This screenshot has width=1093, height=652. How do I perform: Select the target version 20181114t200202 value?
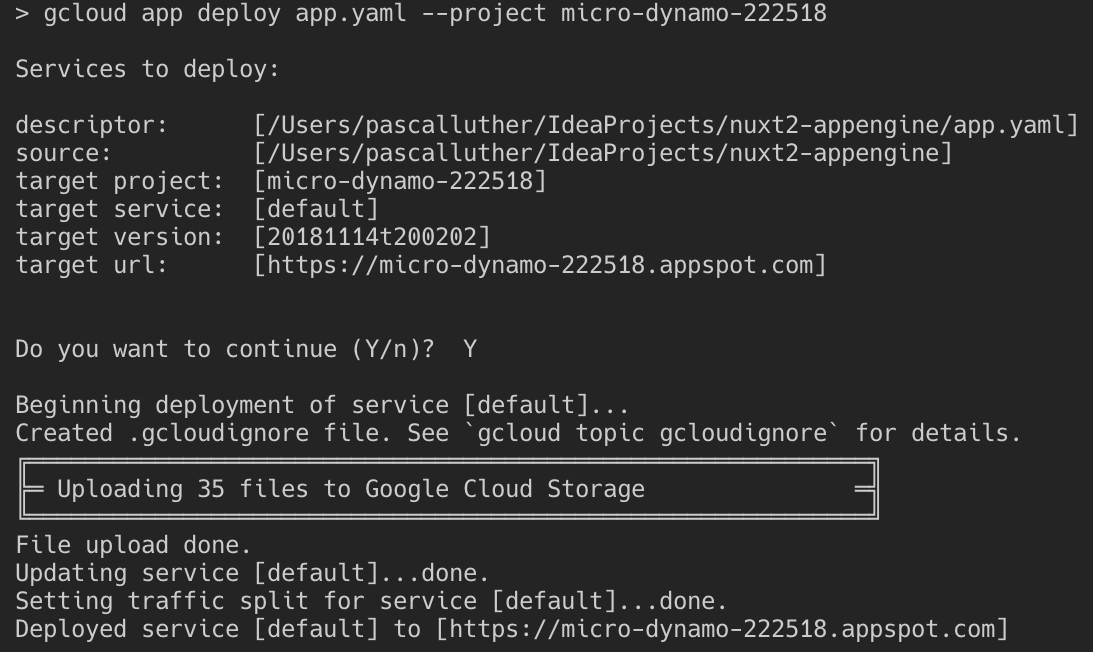pyautogui.click(x=372, y=237)
